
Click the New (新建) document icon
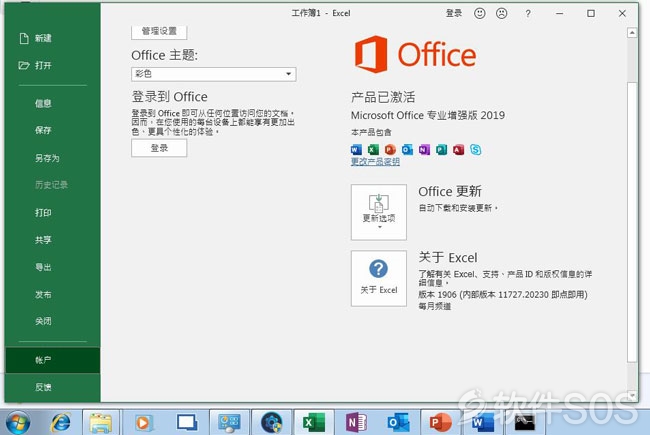click(24, 38)
